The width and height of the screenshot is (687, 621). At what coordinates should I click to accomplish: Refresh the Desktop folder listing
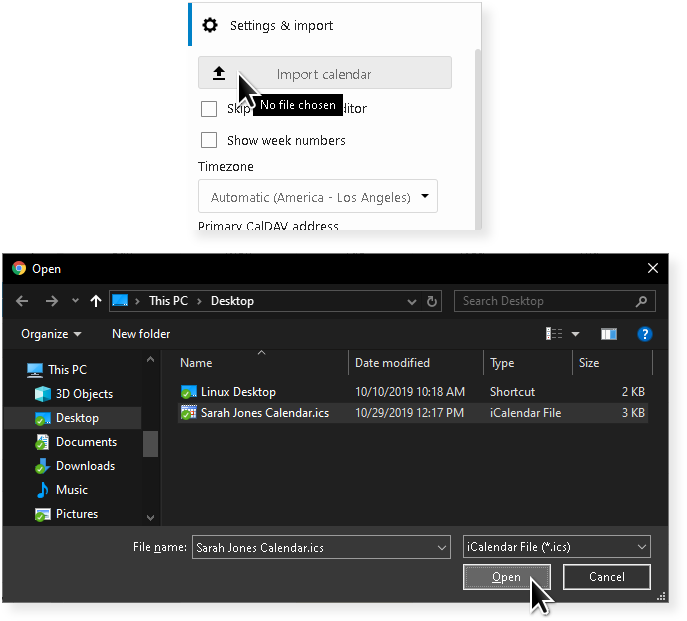pos(432,301)
